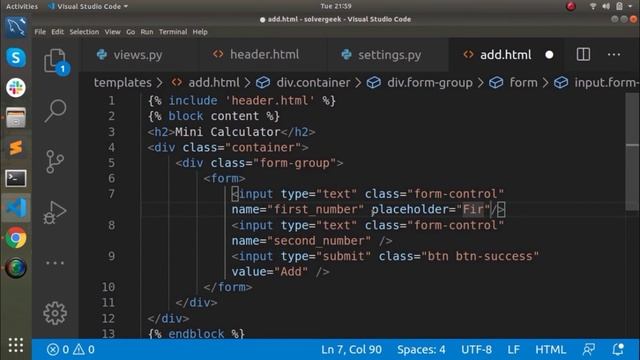
Task: Change end of line sequence LF
Action: tap(513, 349)
